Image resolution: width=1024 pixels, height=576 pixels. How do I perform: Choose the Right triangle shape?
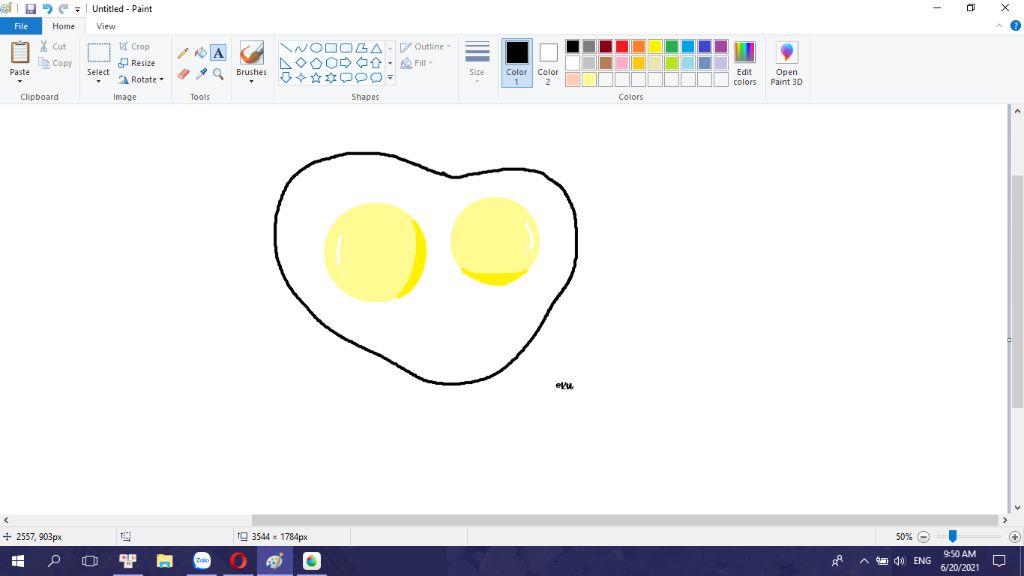285,63
